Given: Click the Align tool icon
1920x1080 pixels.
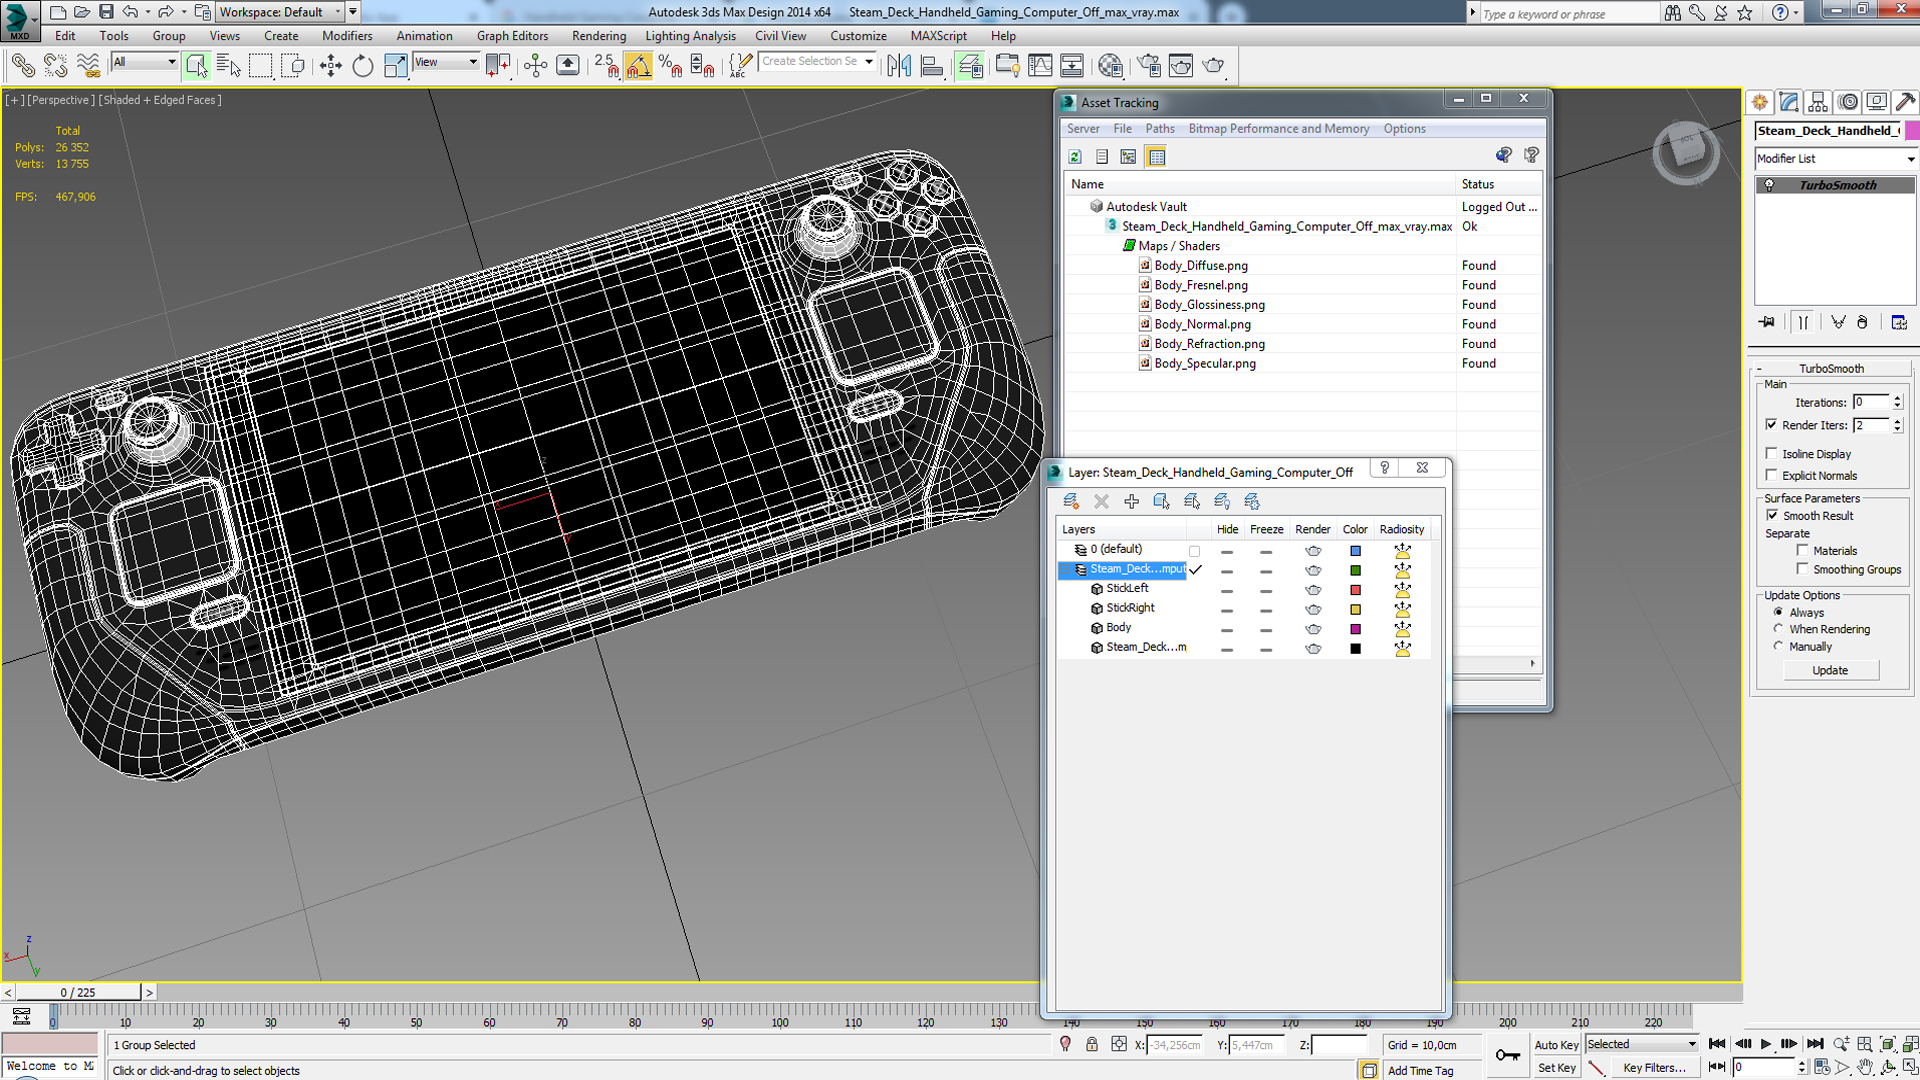Looking at the screenshot, I should pyautogui.click(x=932, y=66).
